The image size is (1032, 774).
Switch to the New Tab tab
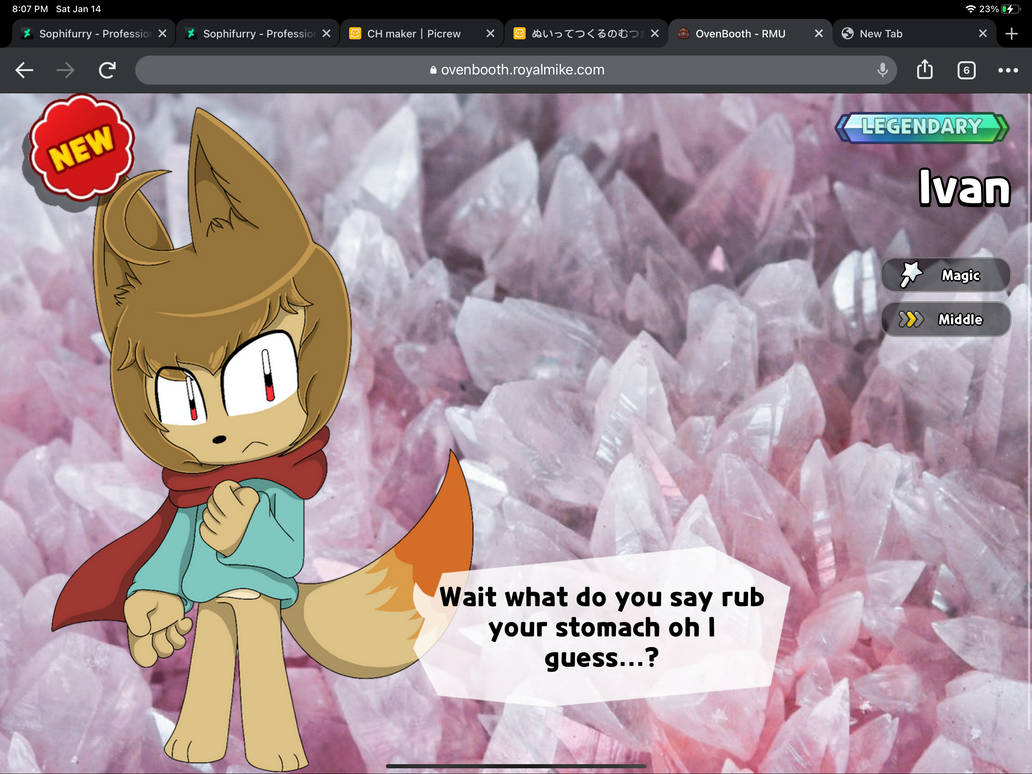pyautogui.click(x=915, y=34)
